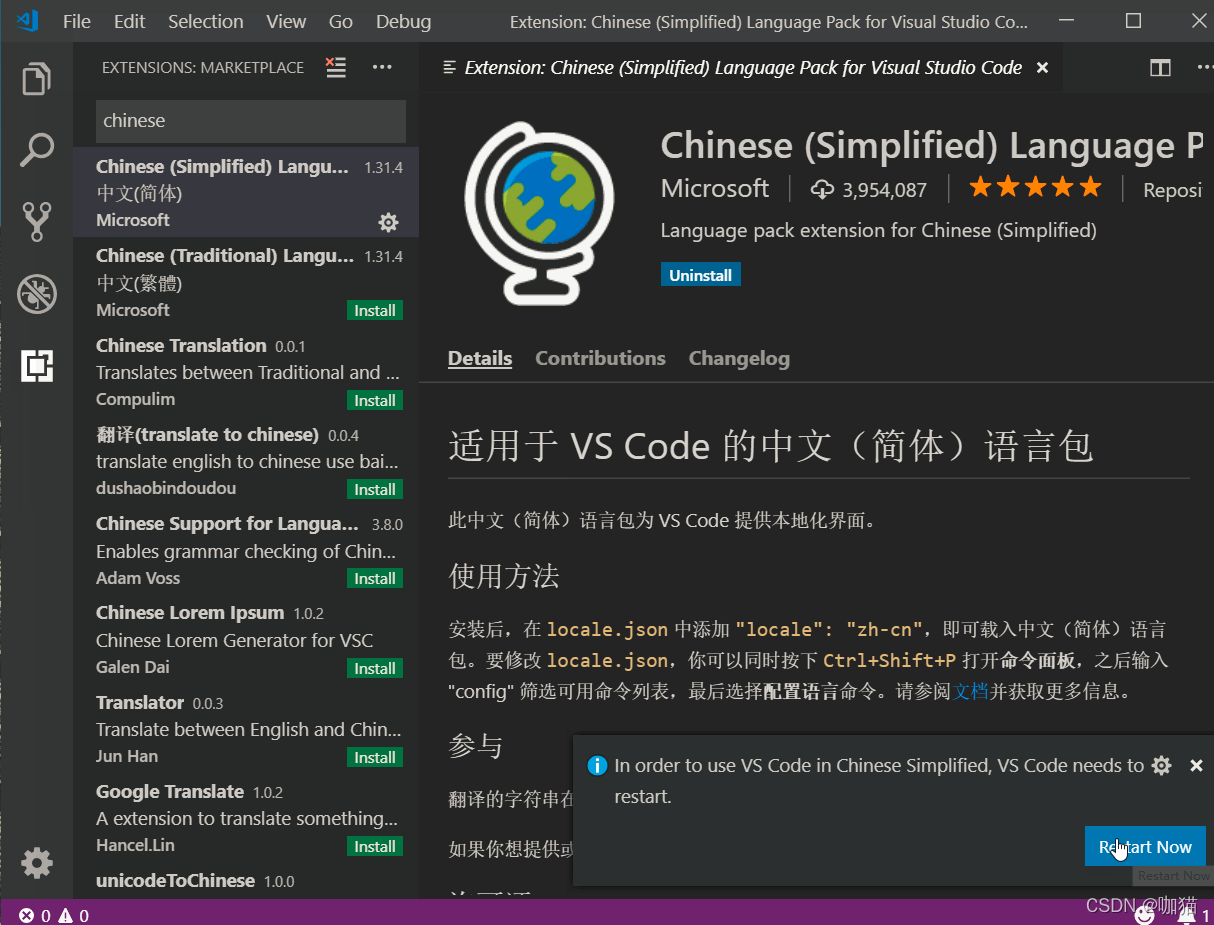The width and height of the screenshot is (1214, 925).
Task: Click the errors count in status bar
Action: (x=35, y=915)
